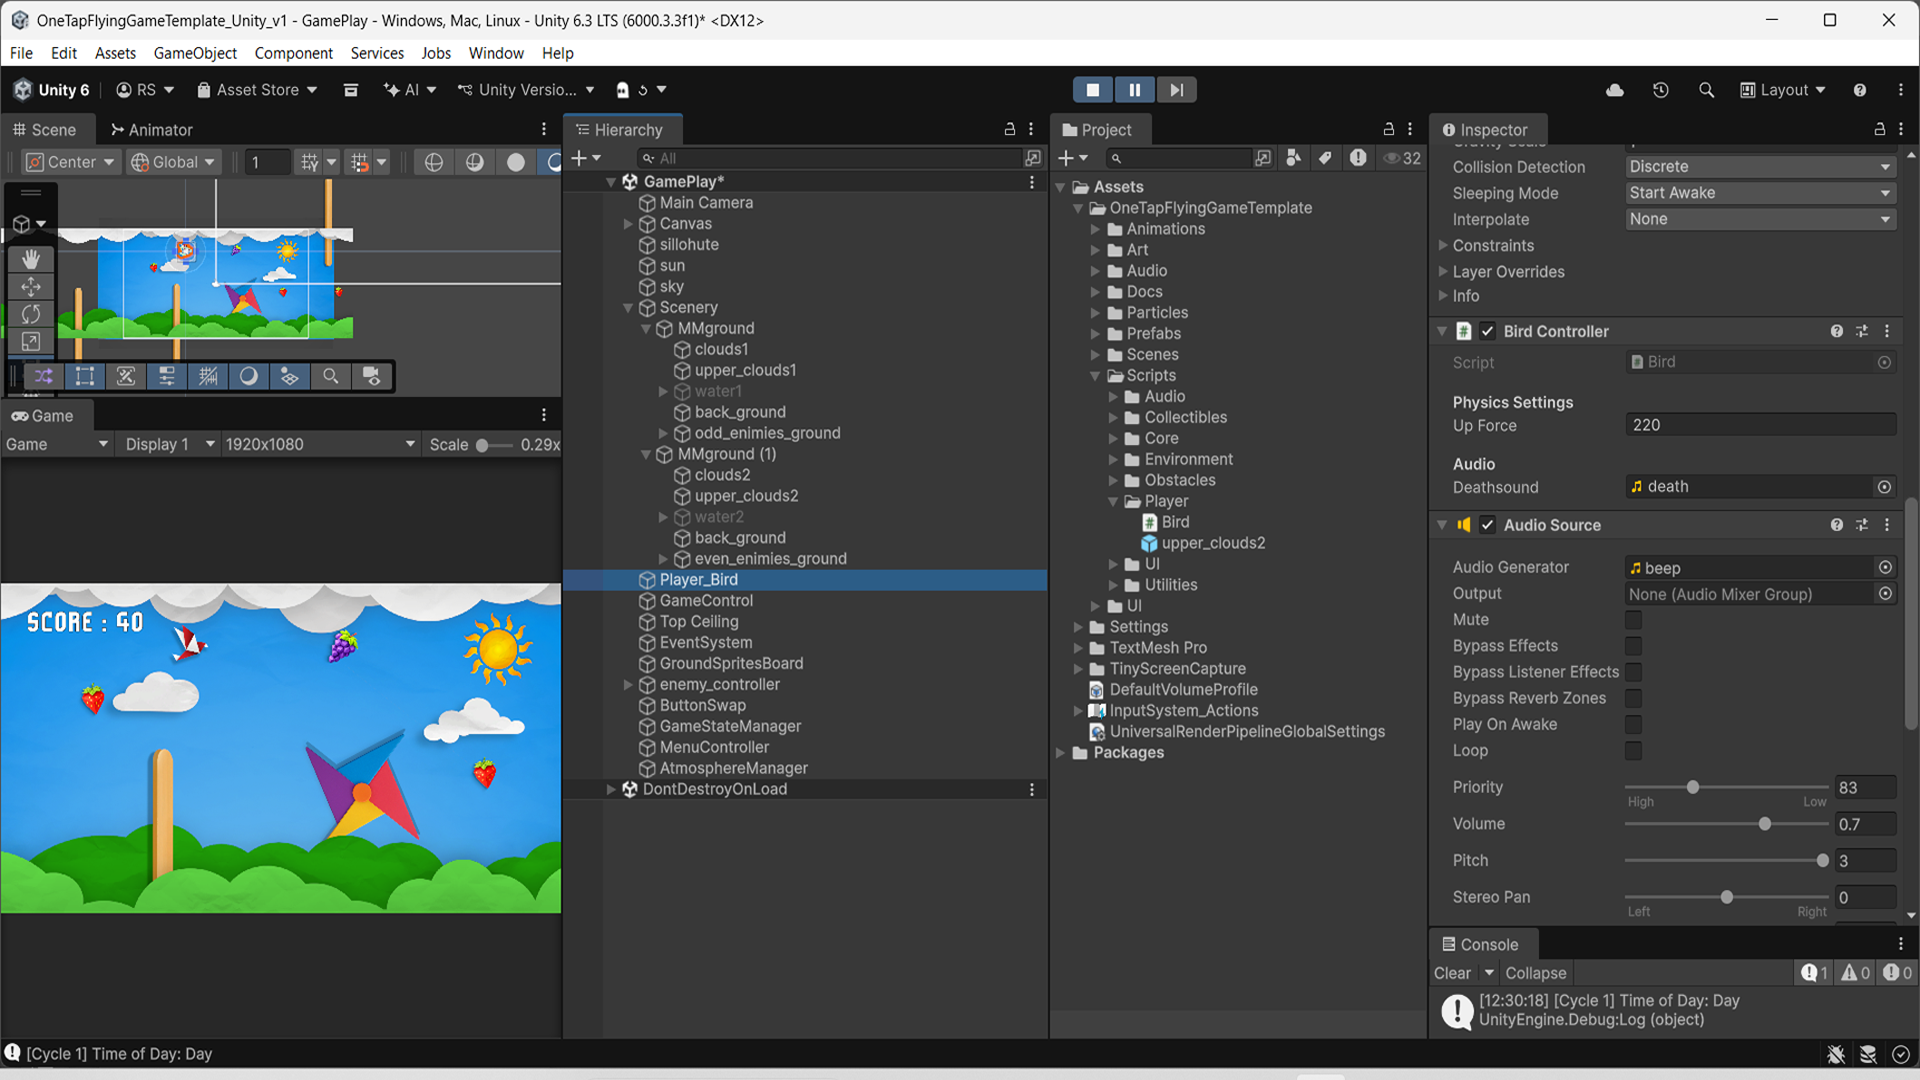Open Collision Detection dropdown

1760,167
